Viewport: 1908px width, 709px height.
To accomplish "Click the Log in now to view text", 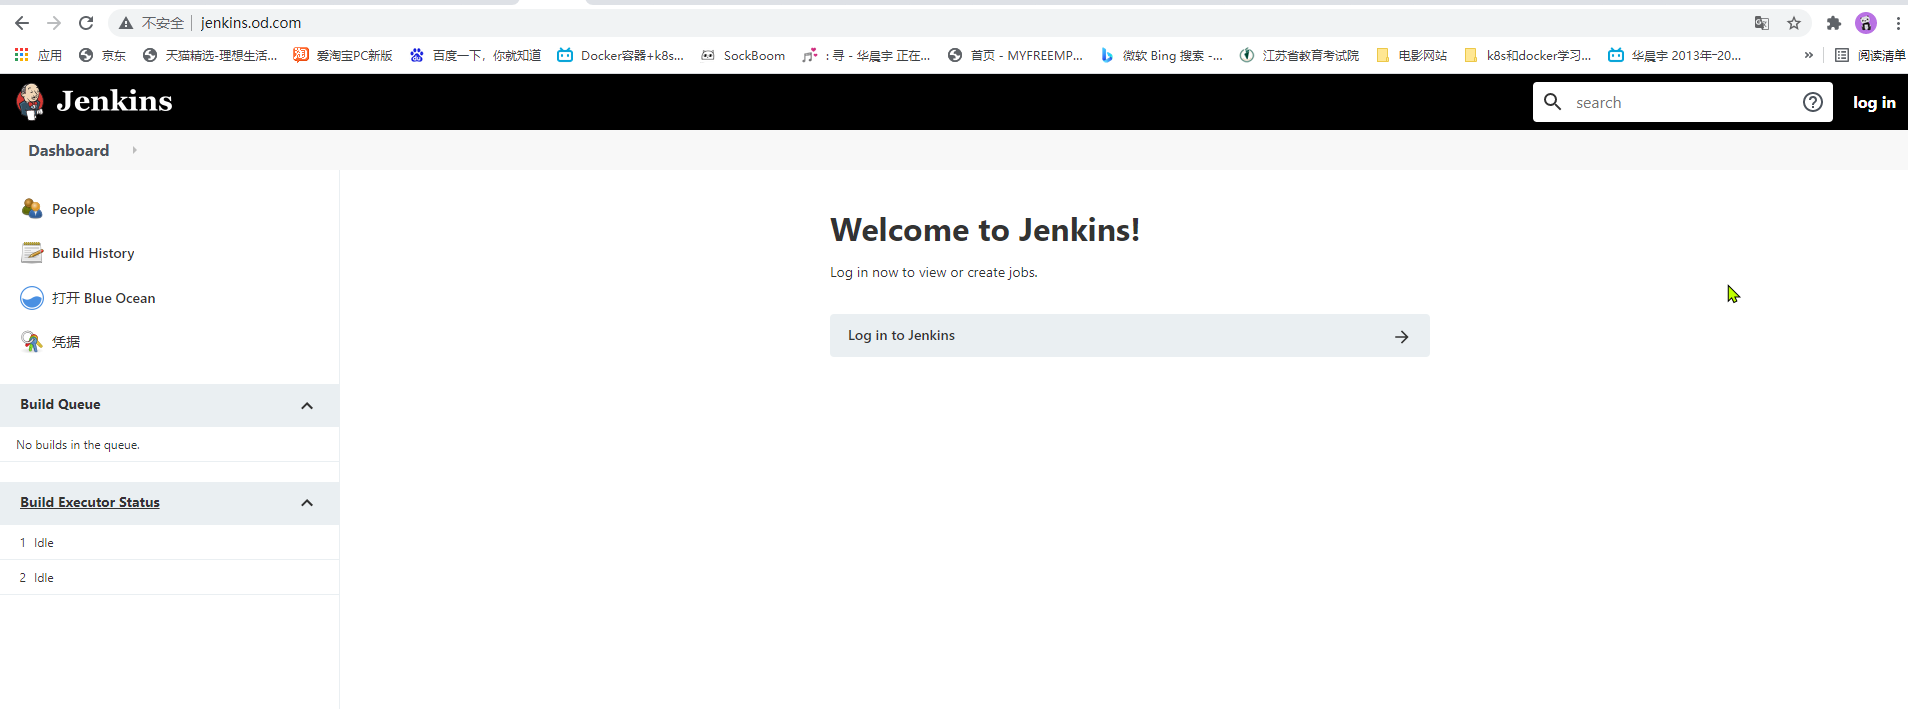I will tap(933, 272).
